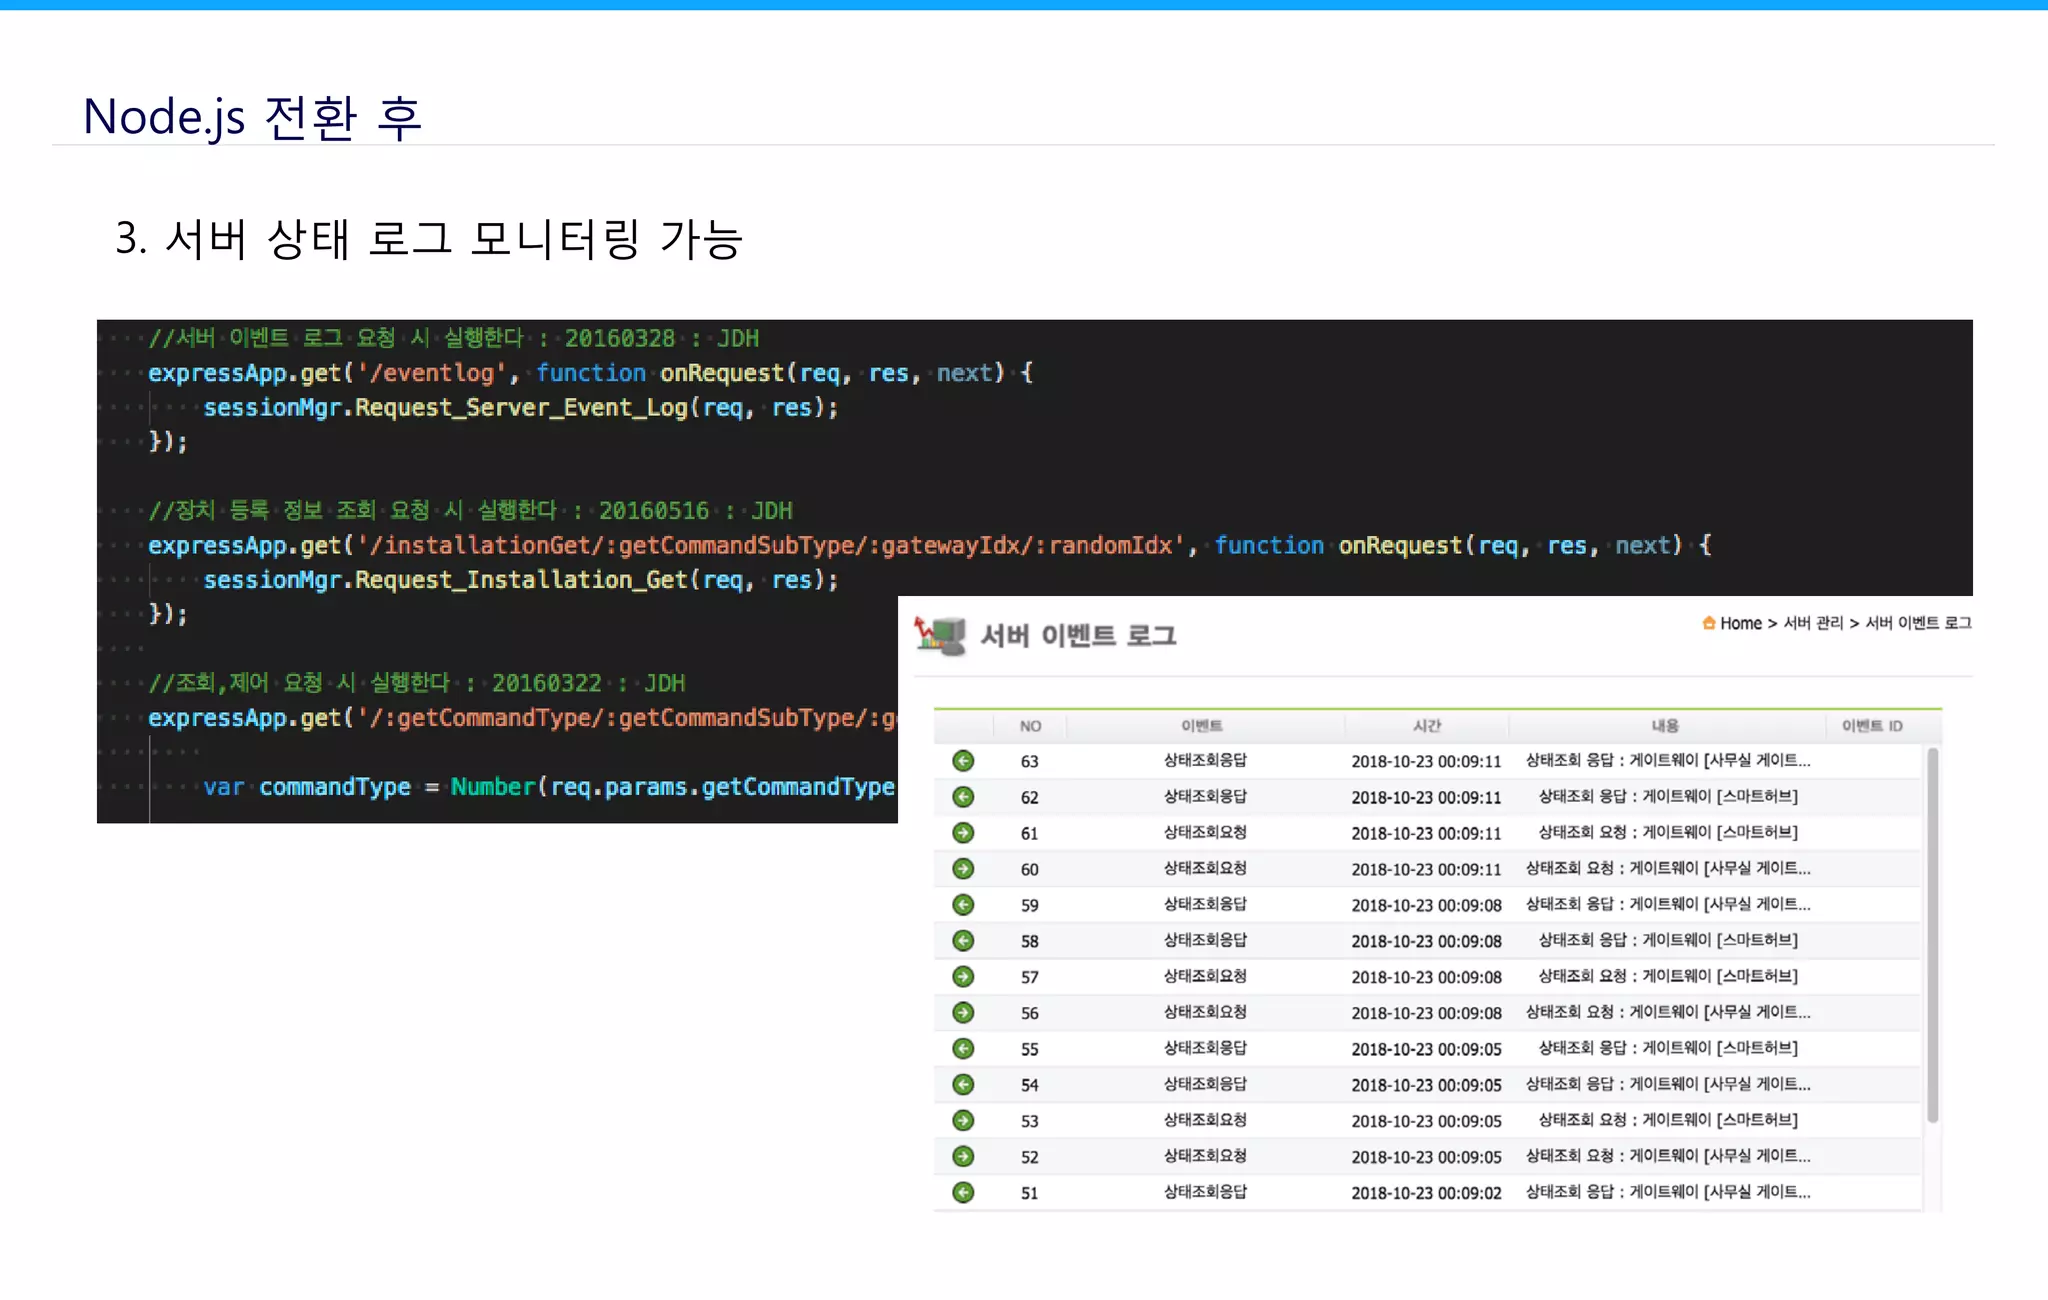Click 상태조회응답 event in row 62
The width and height of the screenshot is (2048, 1300).
coord(1205,797)
